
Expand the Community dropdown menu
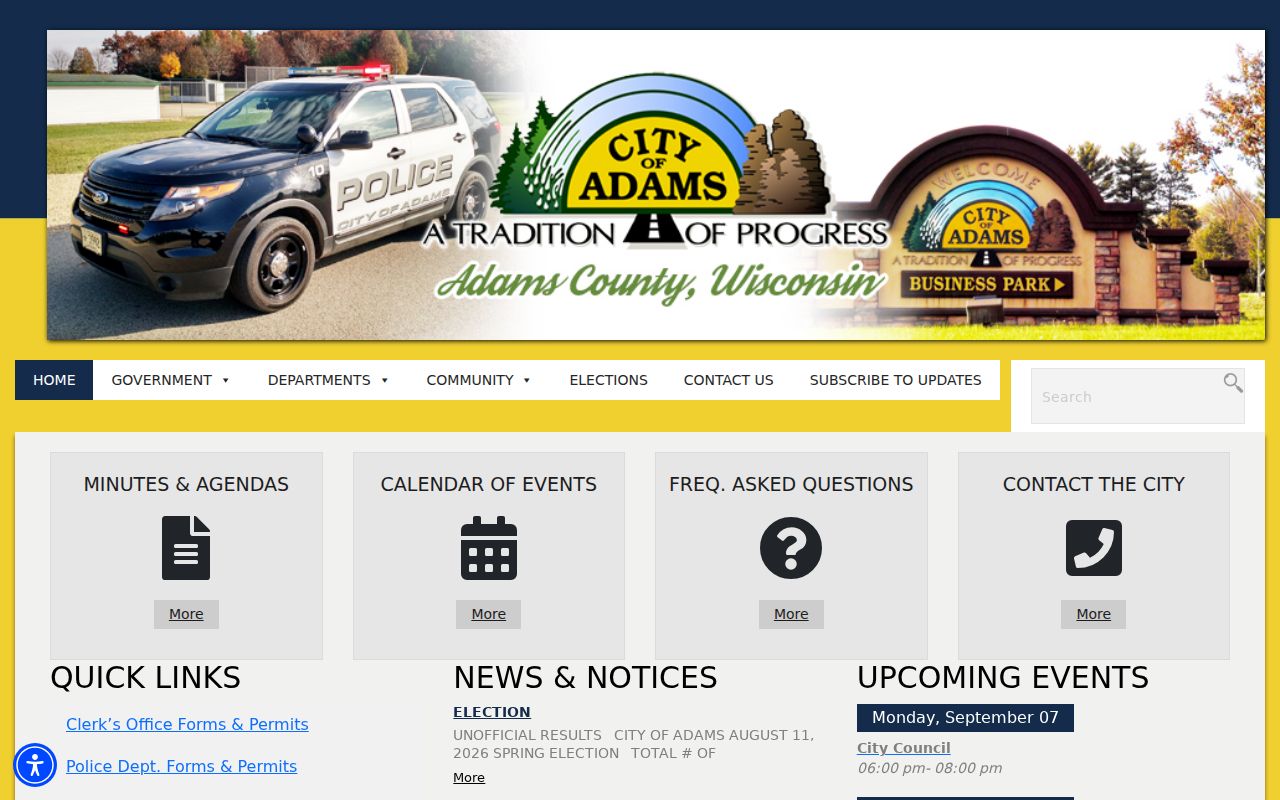pos(479,380)
